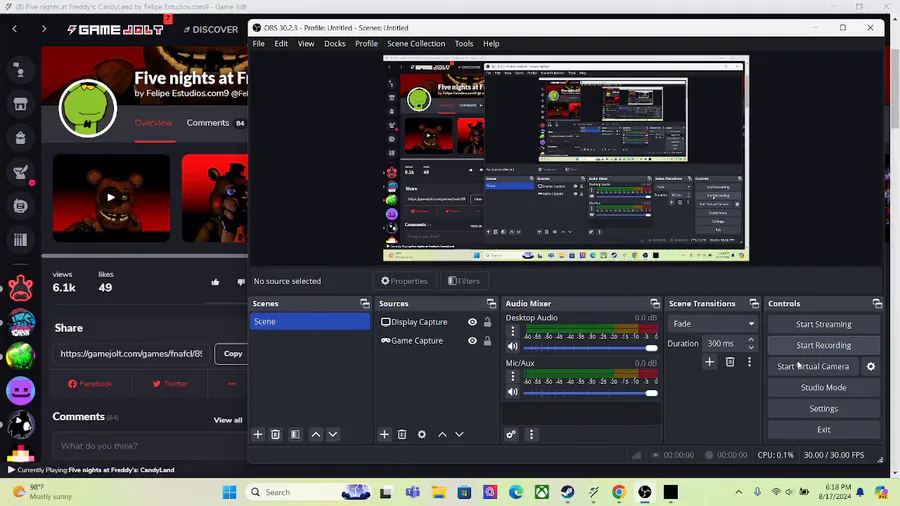The image size is (900, 506).
Task: Open Steam from the taskbar
Action: coord(568,492)
